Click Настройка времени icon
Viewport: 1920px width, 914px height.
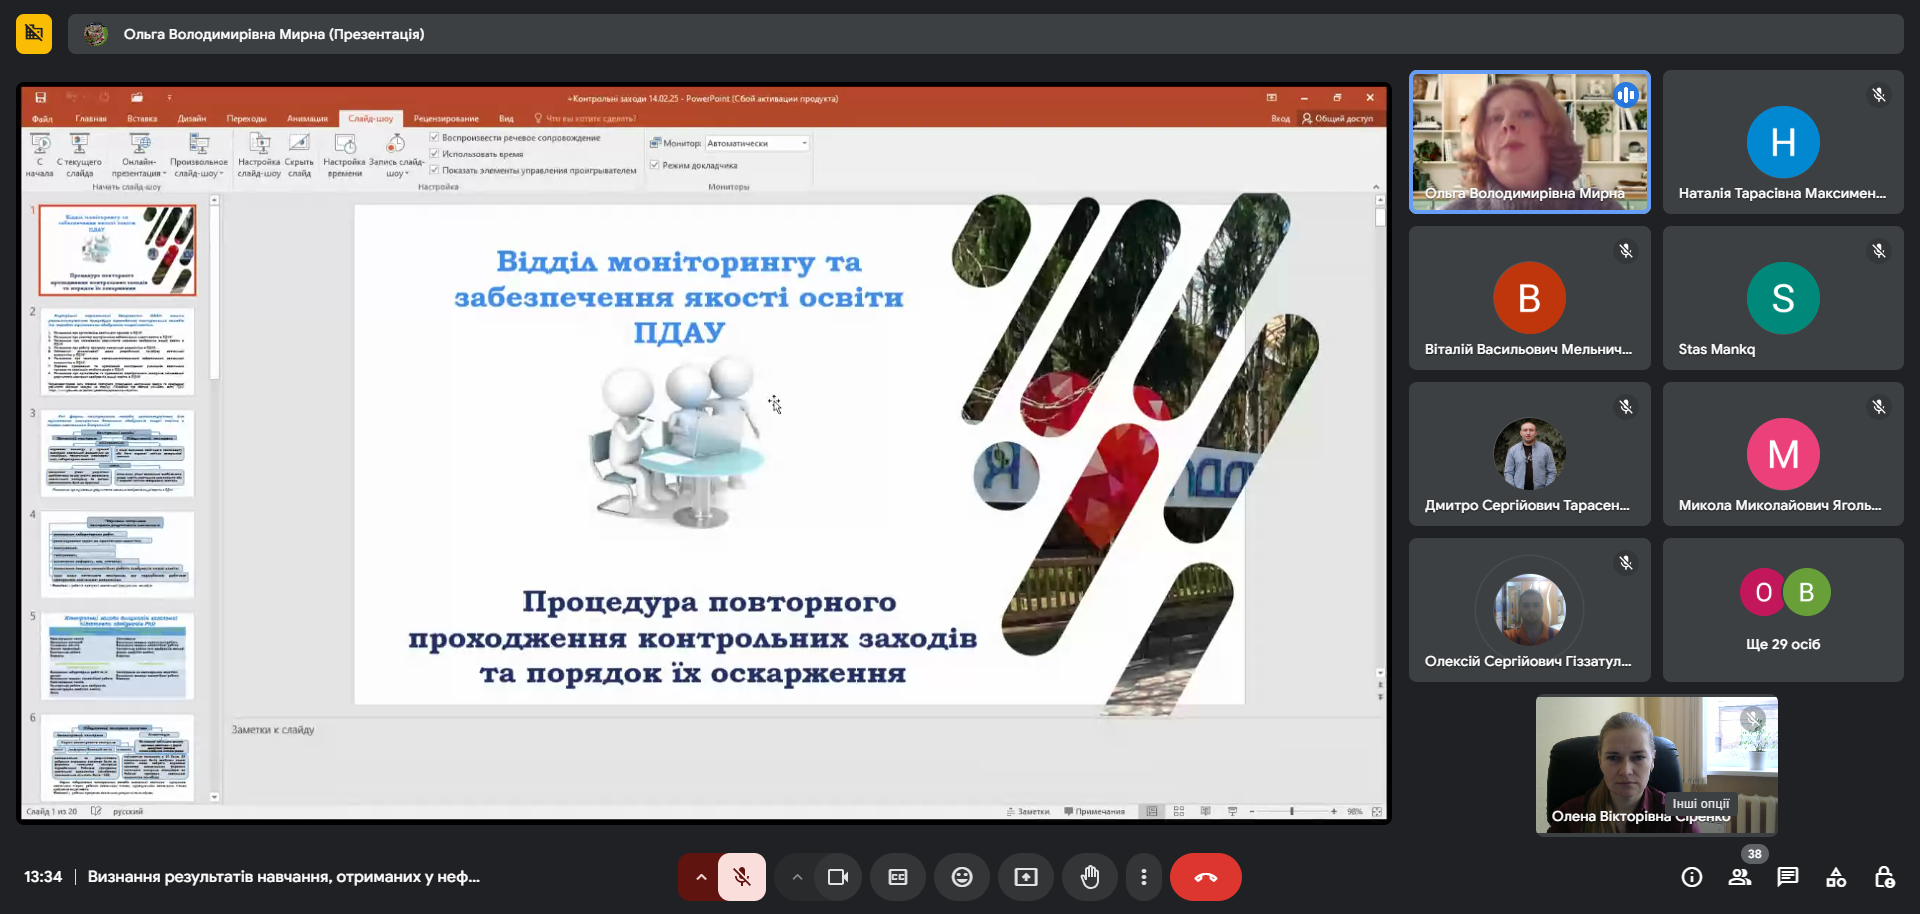(345, 155)
